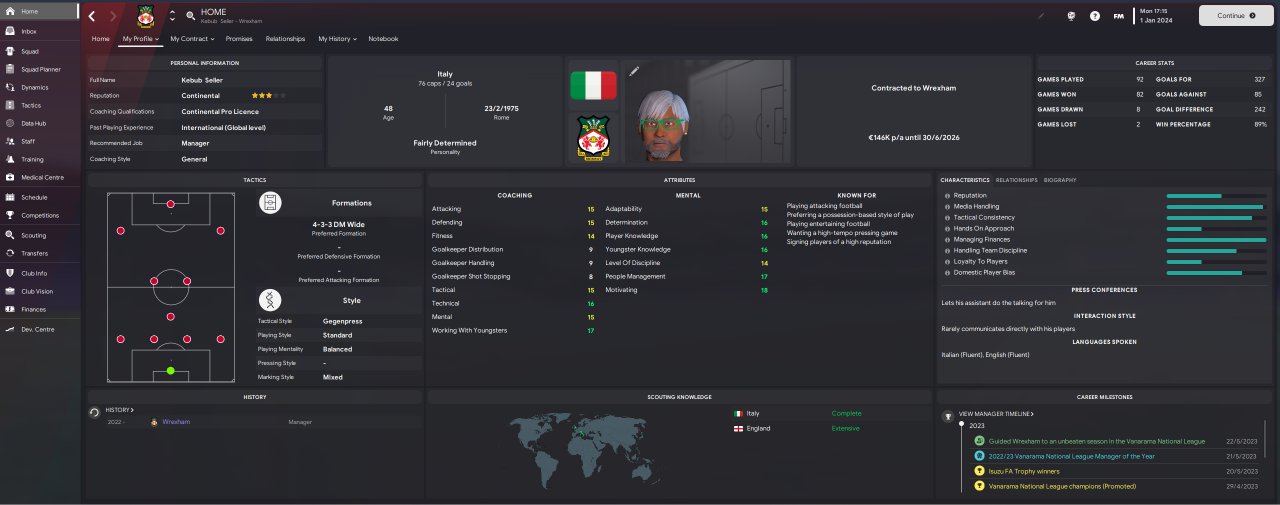Open the search magnifier icon

click(190, 16)
